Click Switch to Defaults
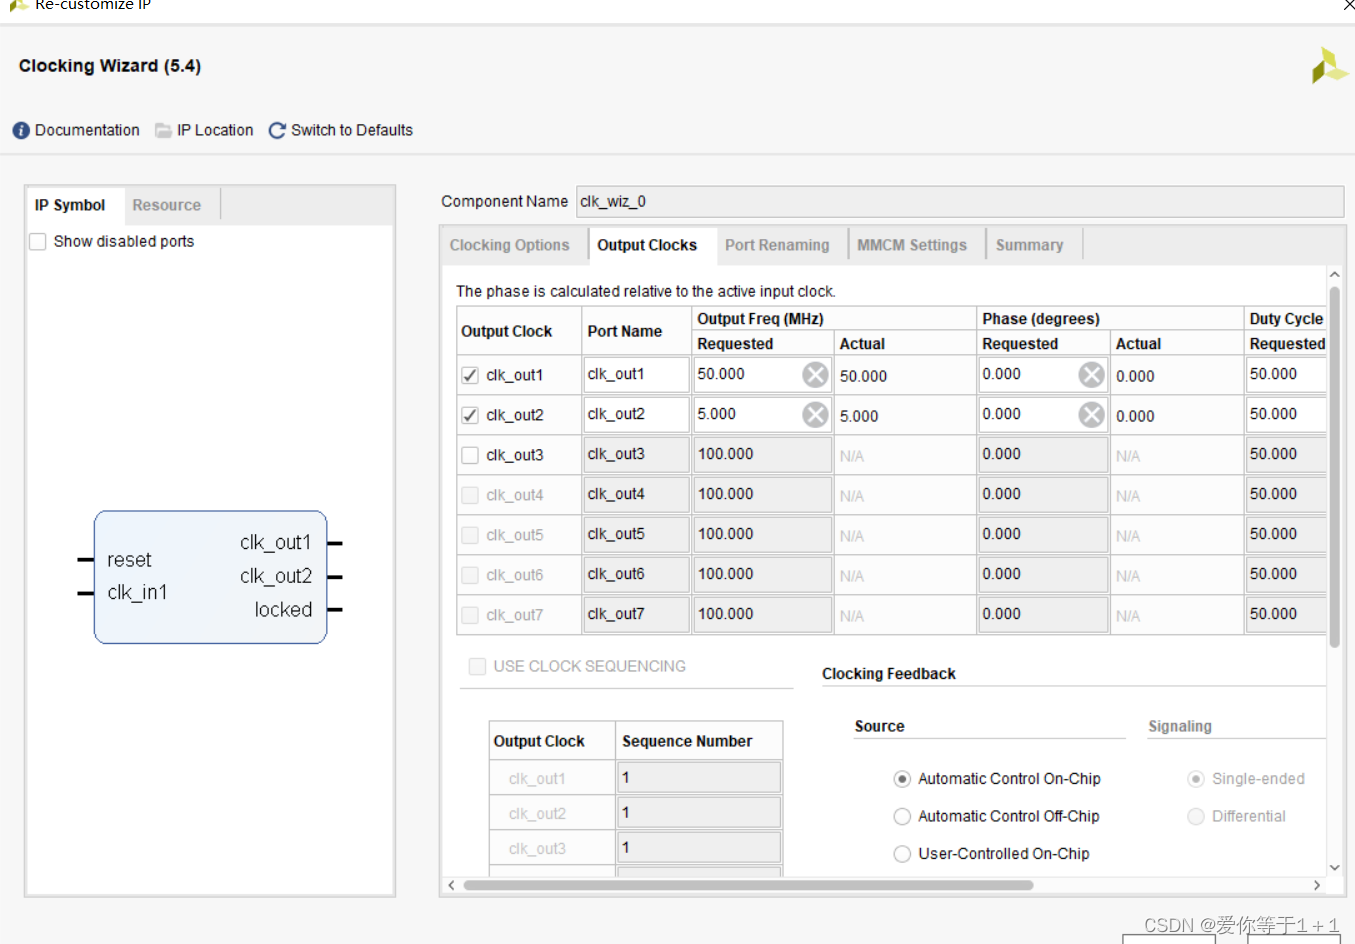This screenshot has height=944, width=1355. pyautogui.click(x=352, y=131)
